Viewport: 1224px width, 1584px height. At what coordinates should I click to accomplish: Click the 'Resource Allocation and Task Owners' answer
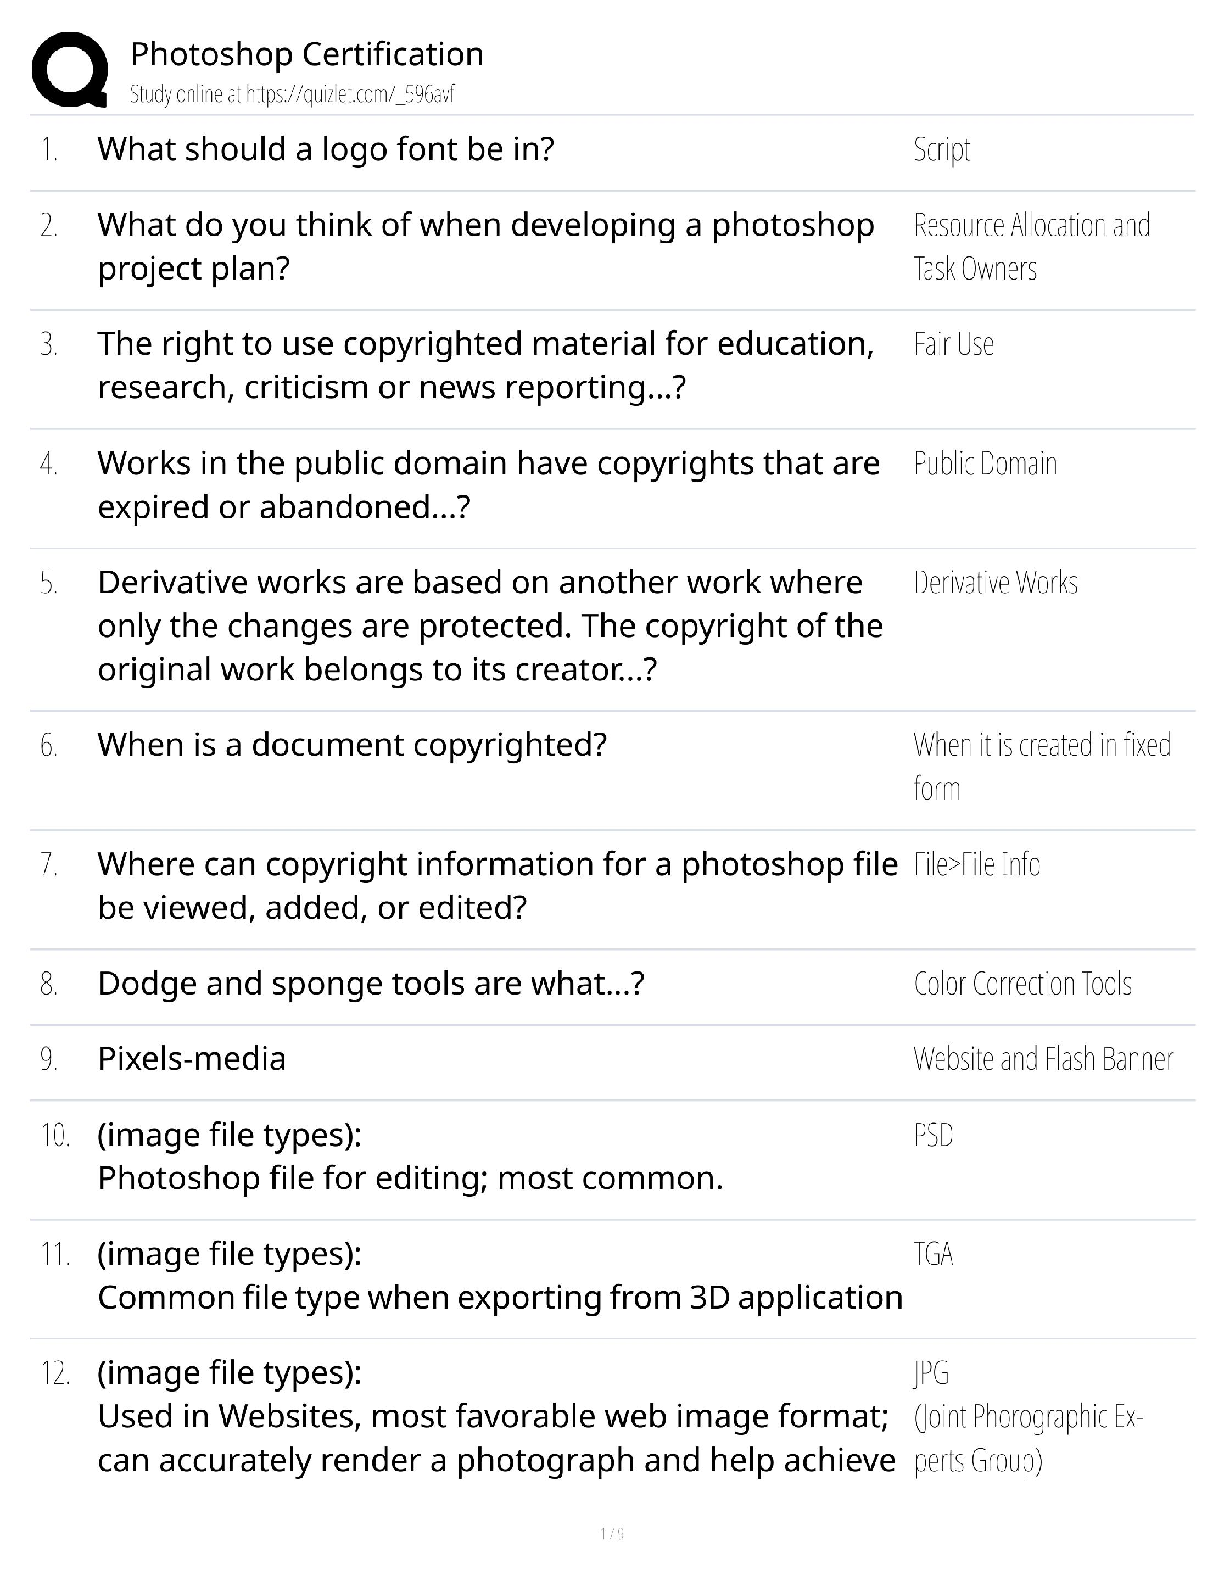1030,246
